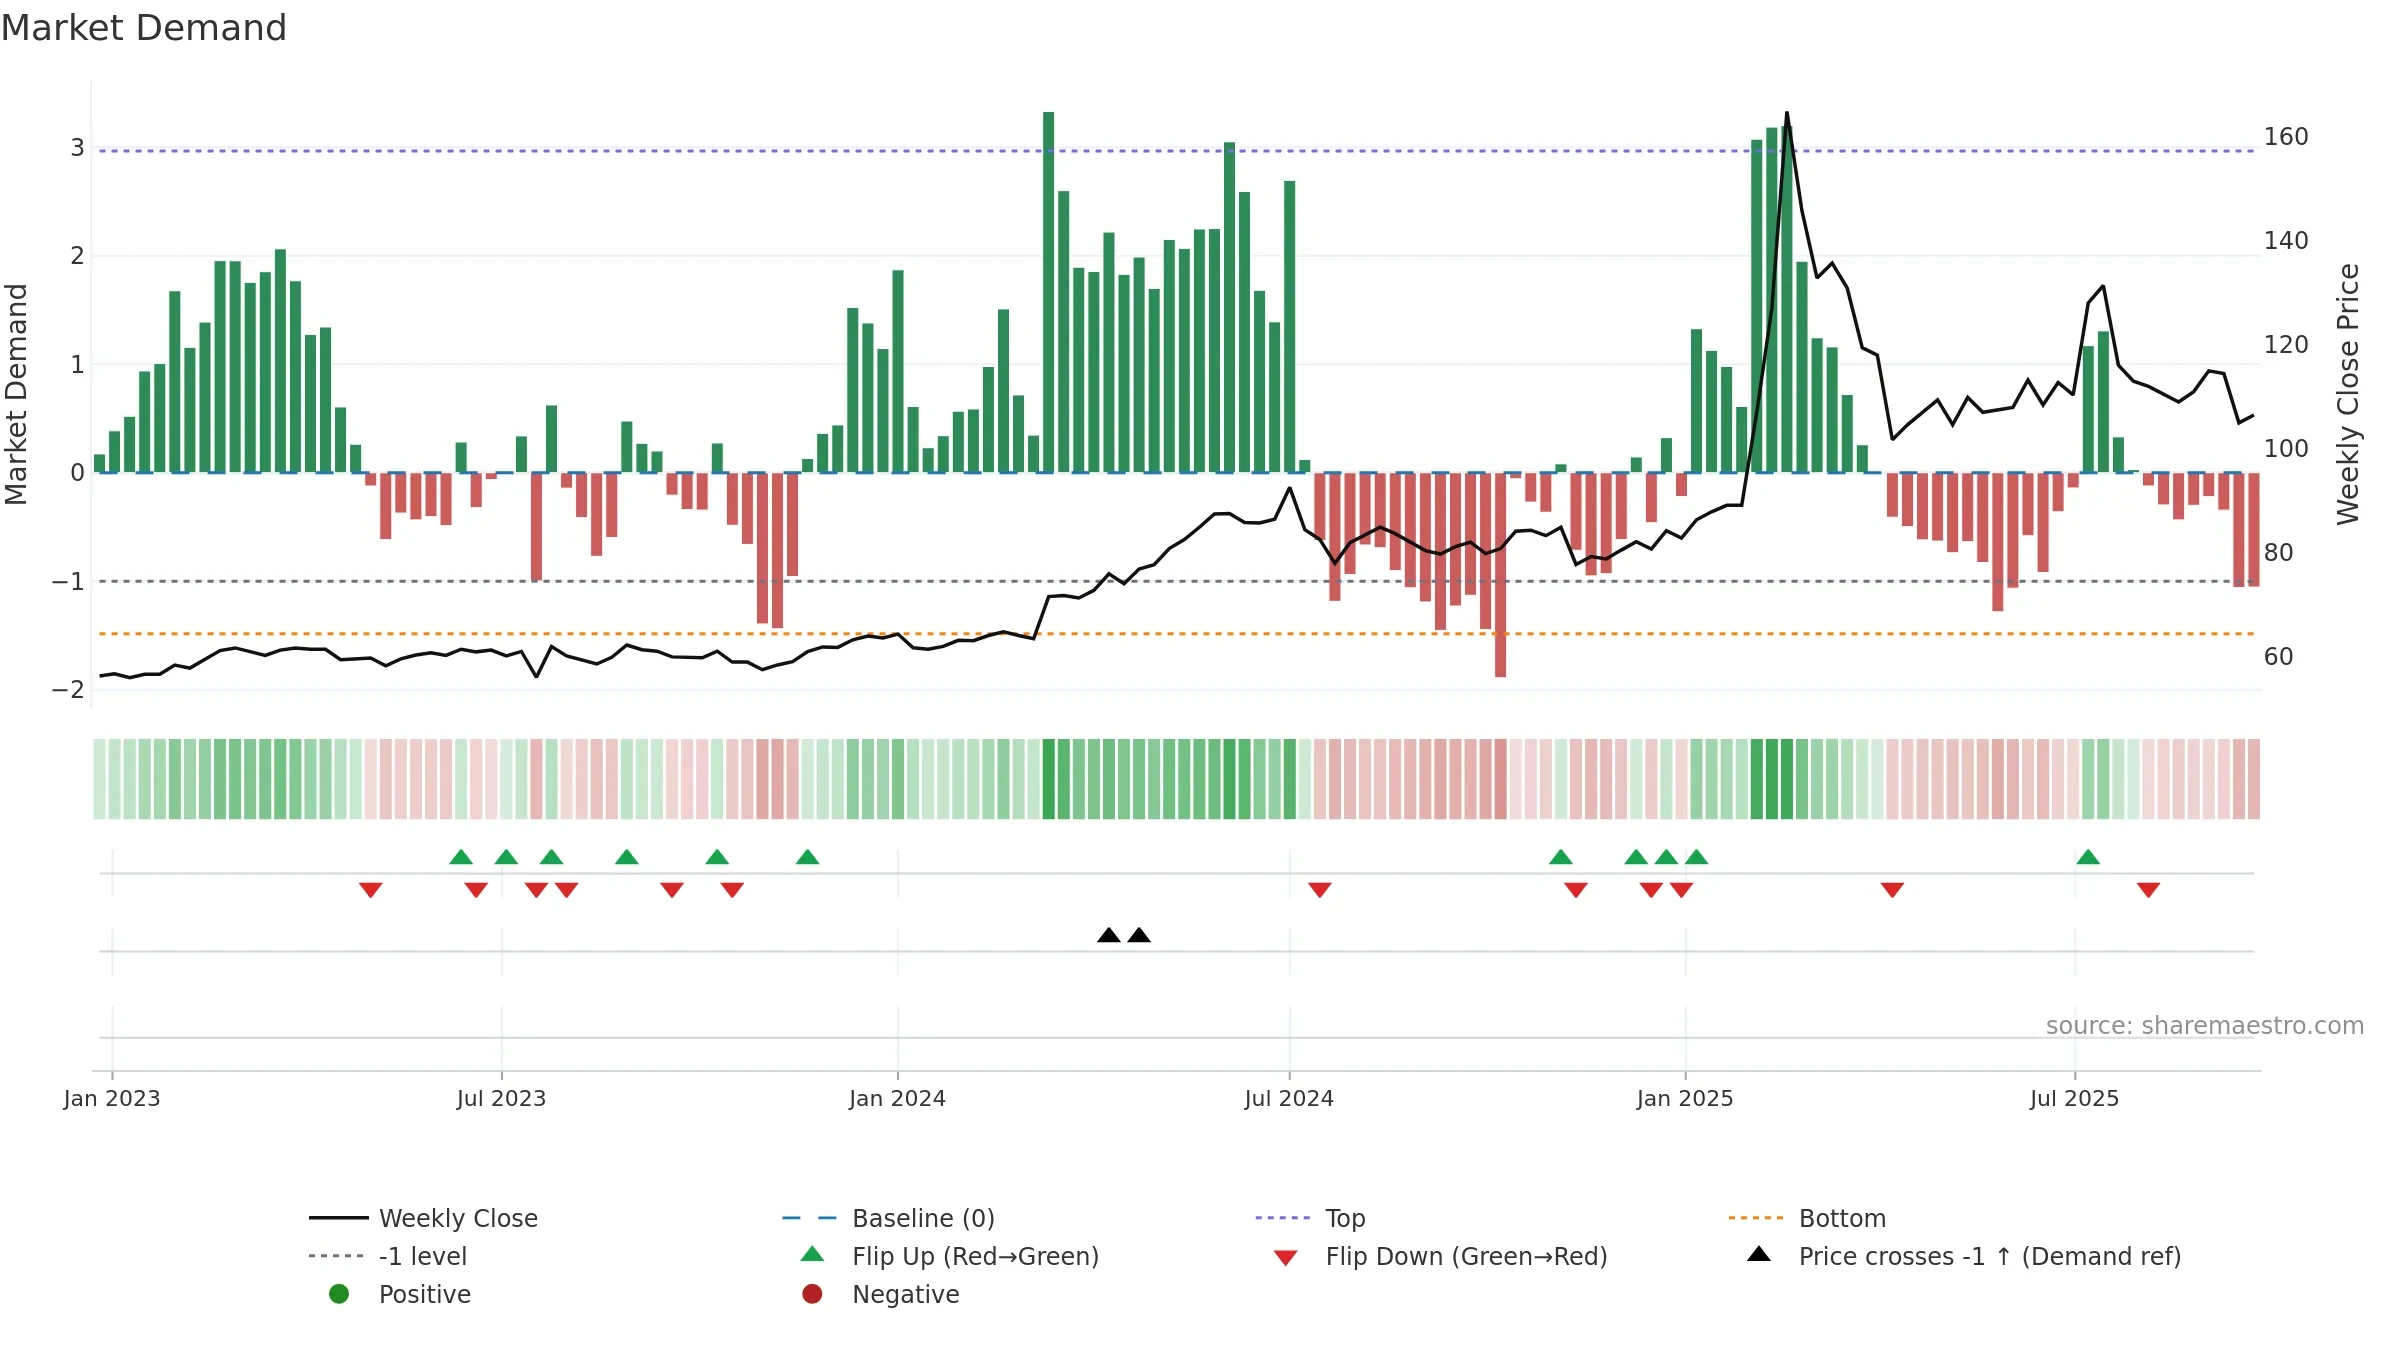Viewport: 2400px width, 1350px height.
Task: Click the 100 tick on the price axis
Action: click(2286, 449)
